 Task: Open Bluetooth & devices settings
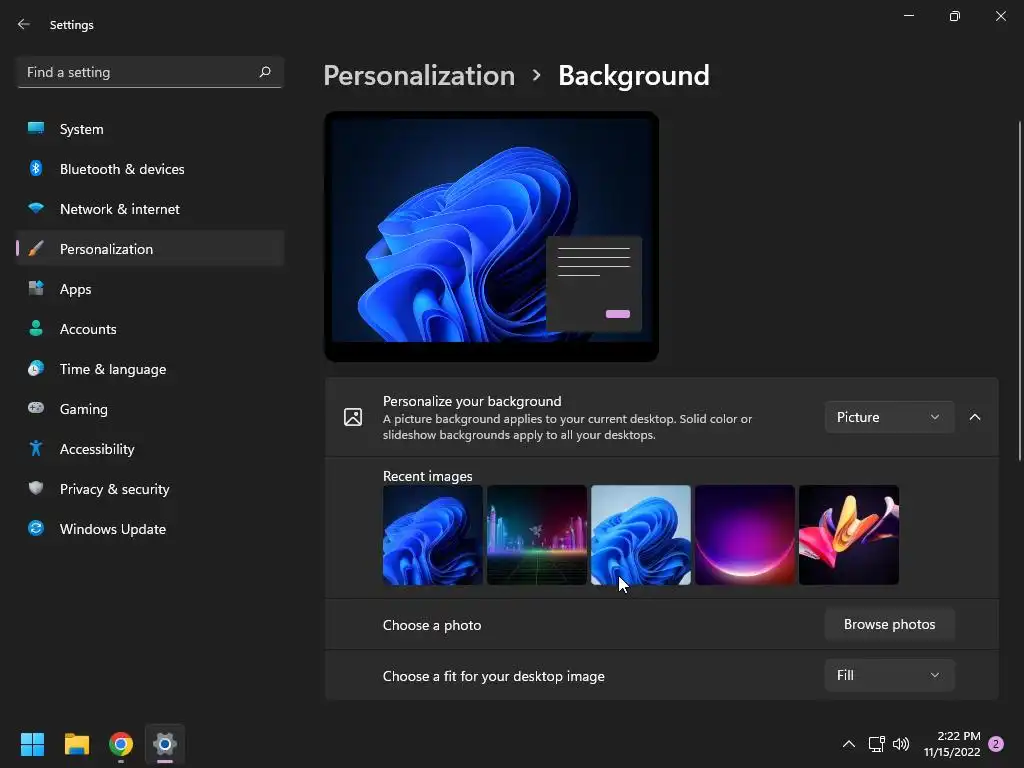pyautogui.click(x=150, y=168)
